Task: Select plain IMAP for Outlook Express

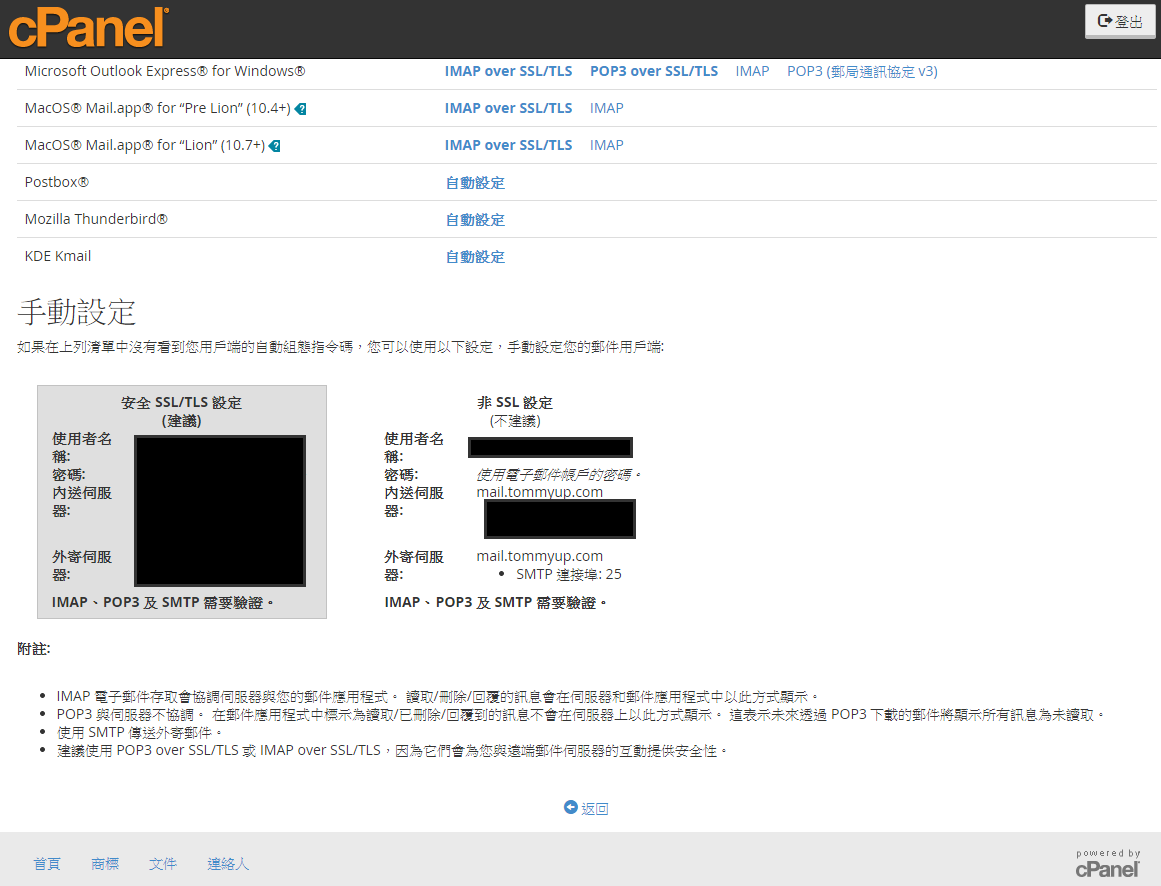Action: coord(752,71)
